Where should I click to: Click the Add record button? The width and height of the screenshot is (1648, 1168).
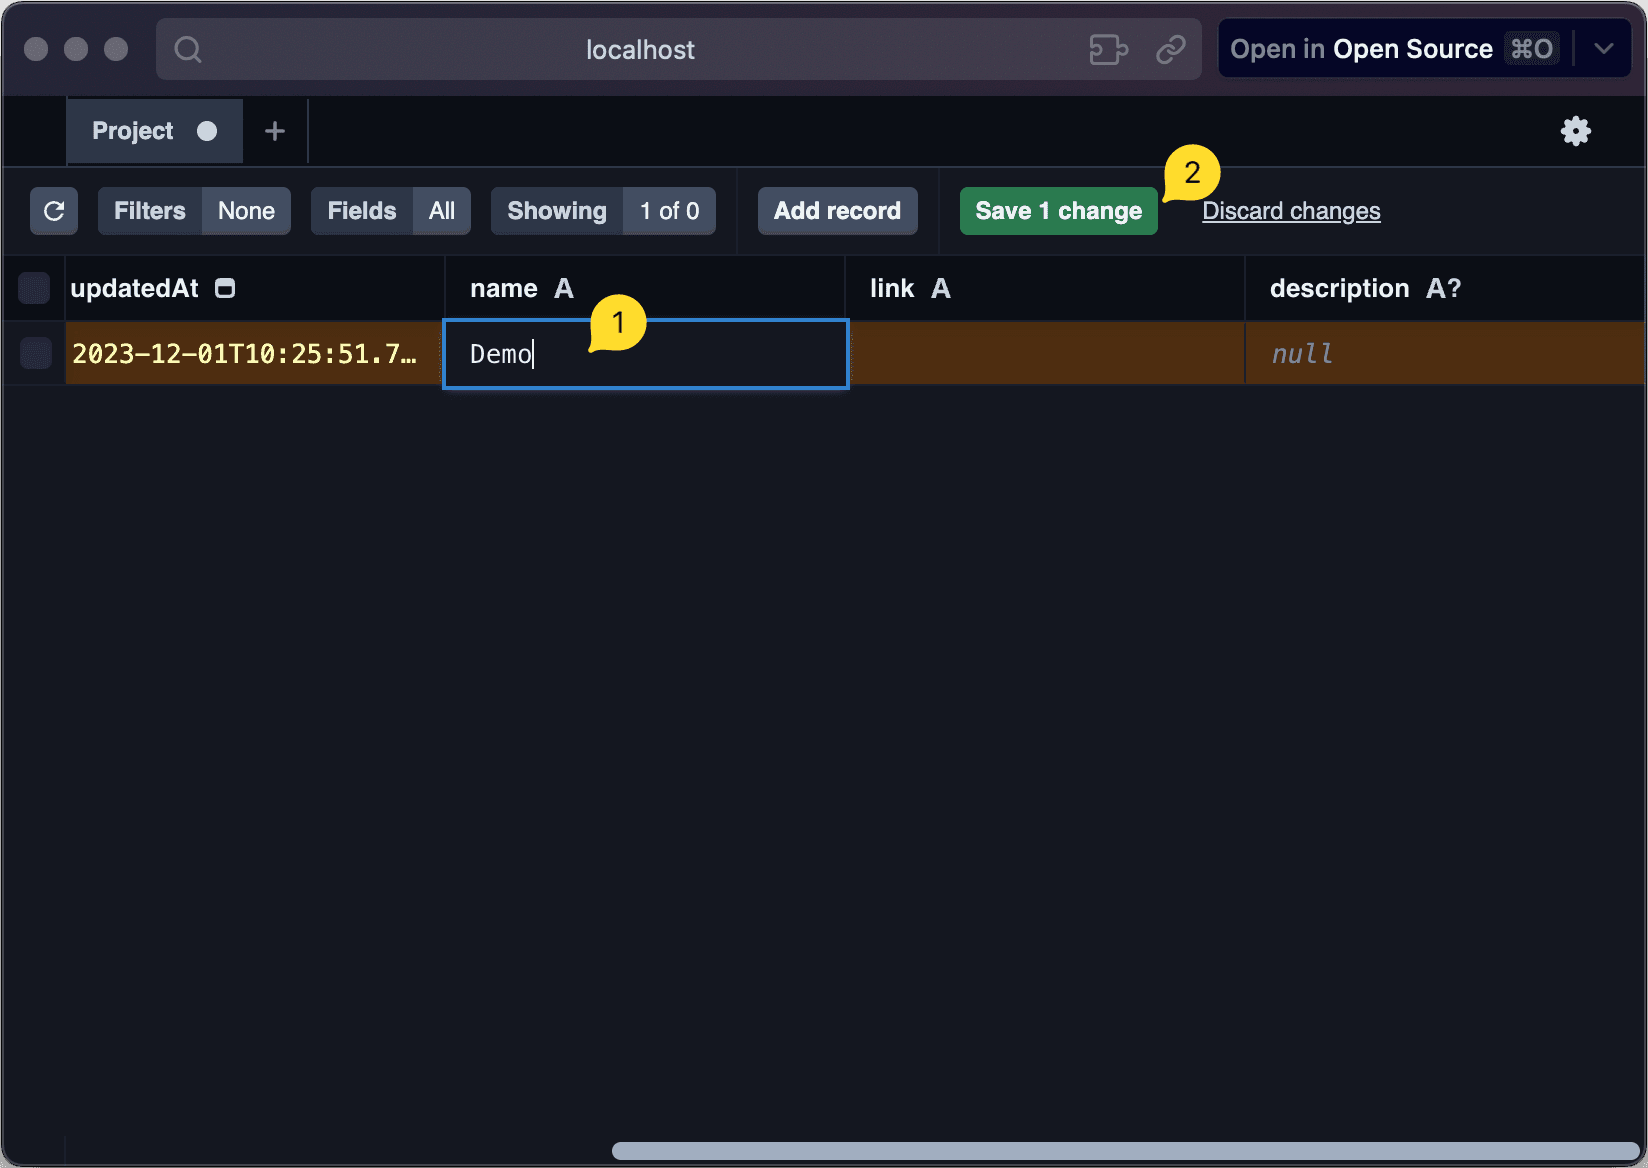tap(837, 211)
